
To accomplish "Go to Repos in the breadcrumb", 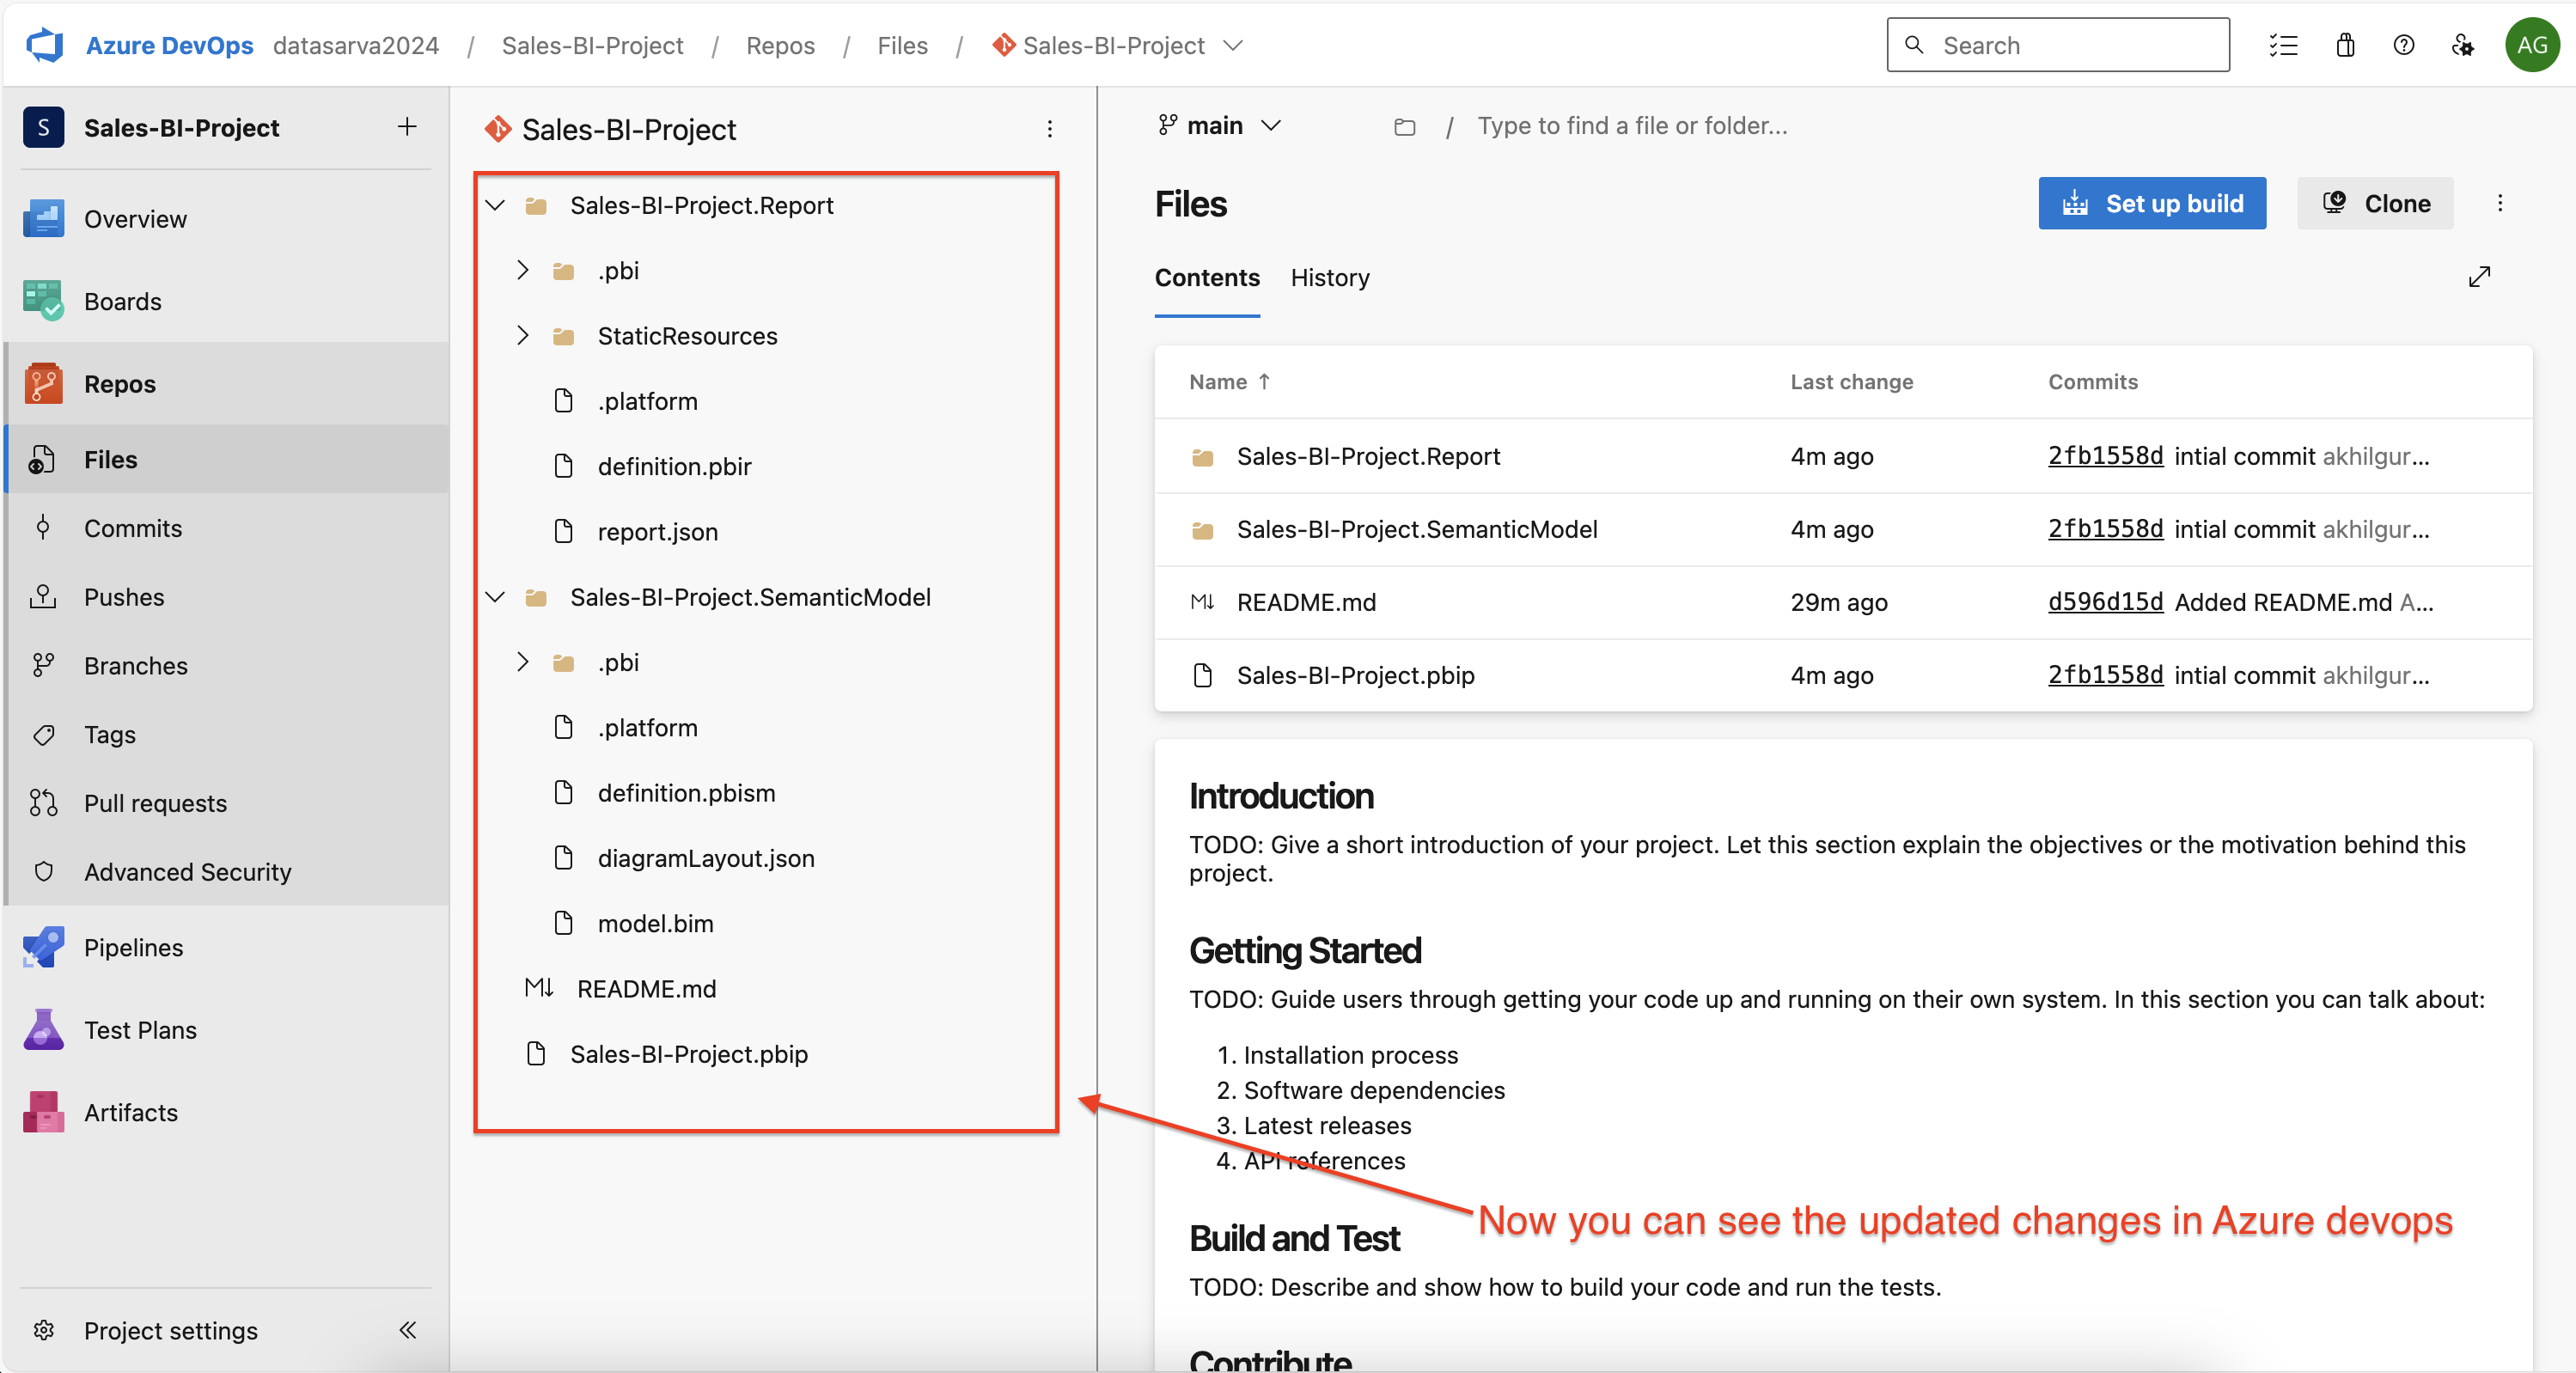I will point(780,45).
